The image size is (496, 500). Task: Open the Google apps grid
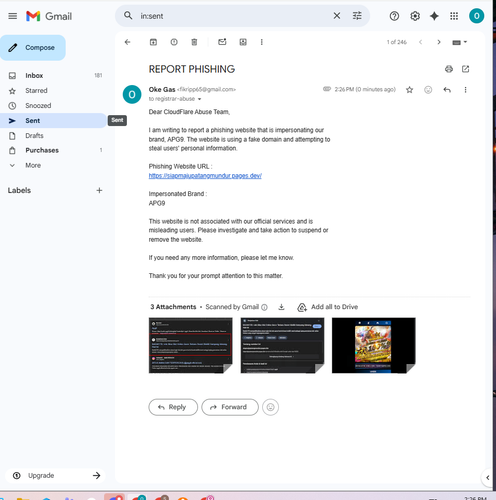[x=454, y=16]
